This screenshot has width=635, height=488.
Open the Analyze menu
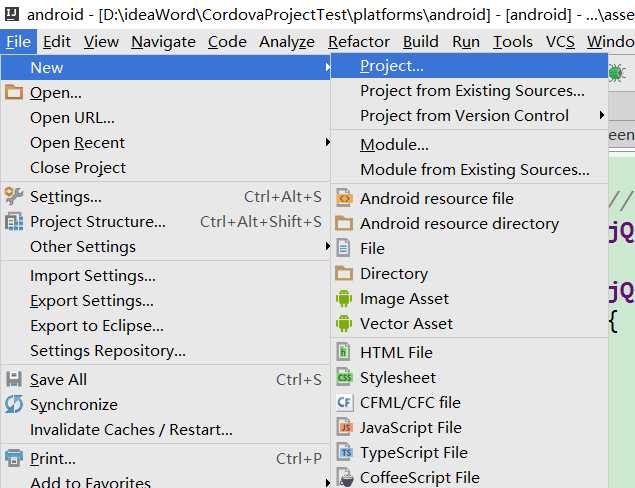coord(287,42)
